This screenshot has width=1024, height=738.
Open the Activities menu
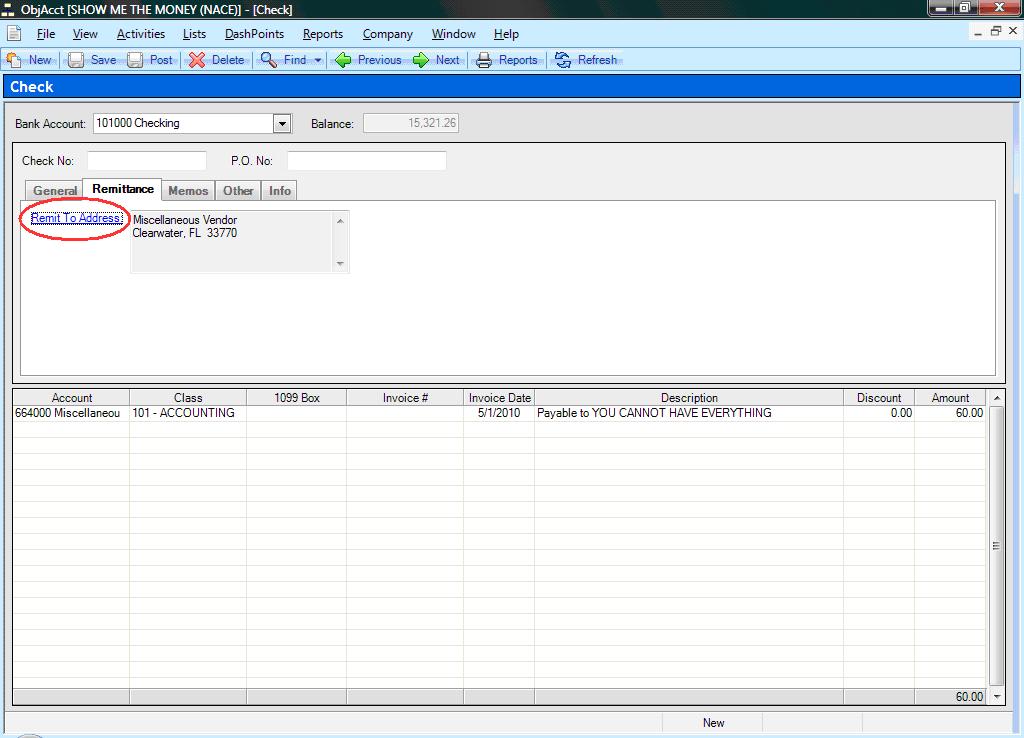pos(140,34)
